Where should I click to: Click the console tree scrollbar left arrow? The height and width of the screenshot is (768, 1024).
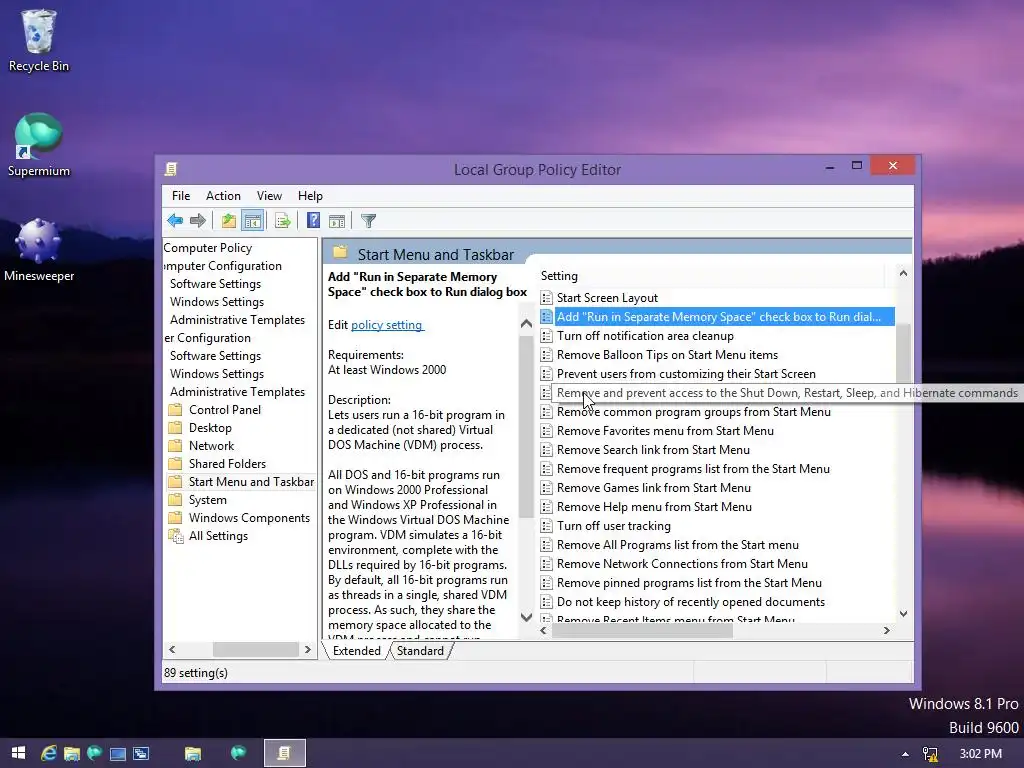[172, 649]
